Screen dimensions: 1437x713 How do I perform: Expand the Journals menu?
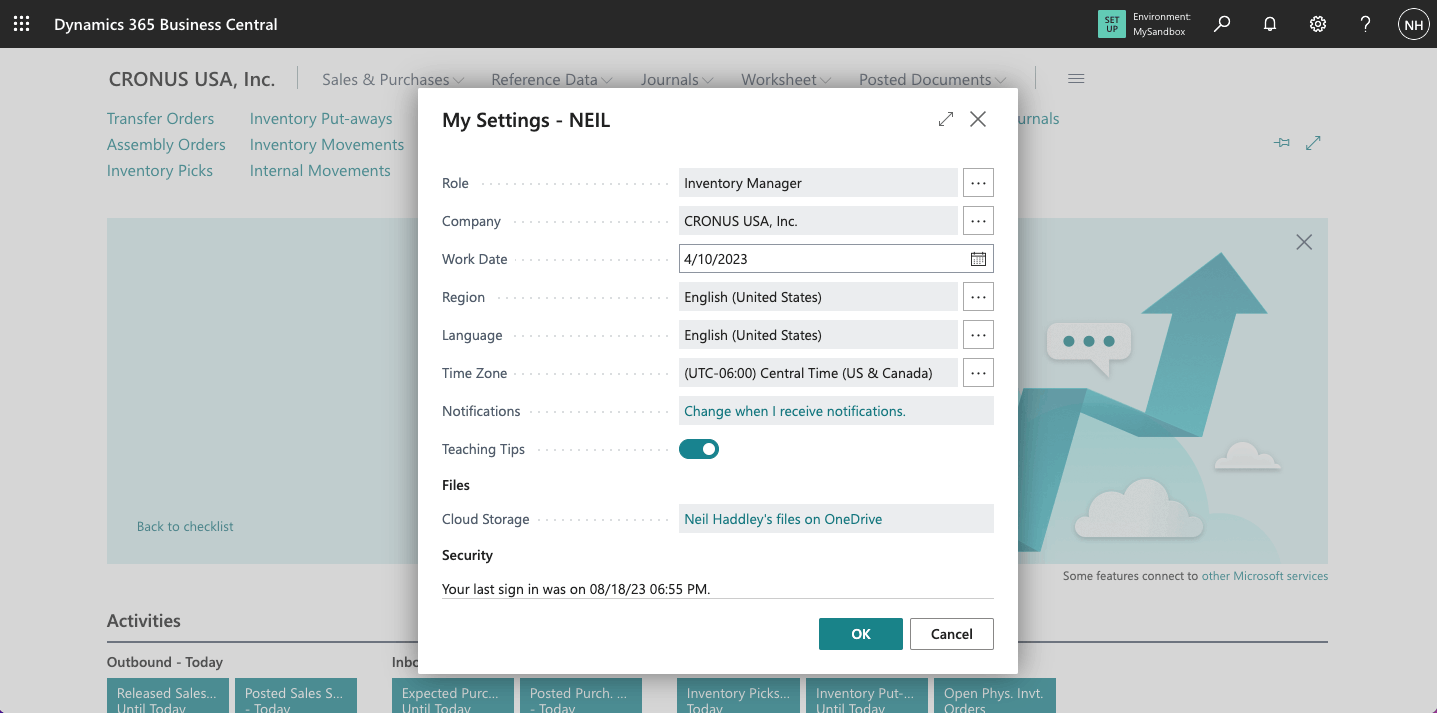coord(677,79)
